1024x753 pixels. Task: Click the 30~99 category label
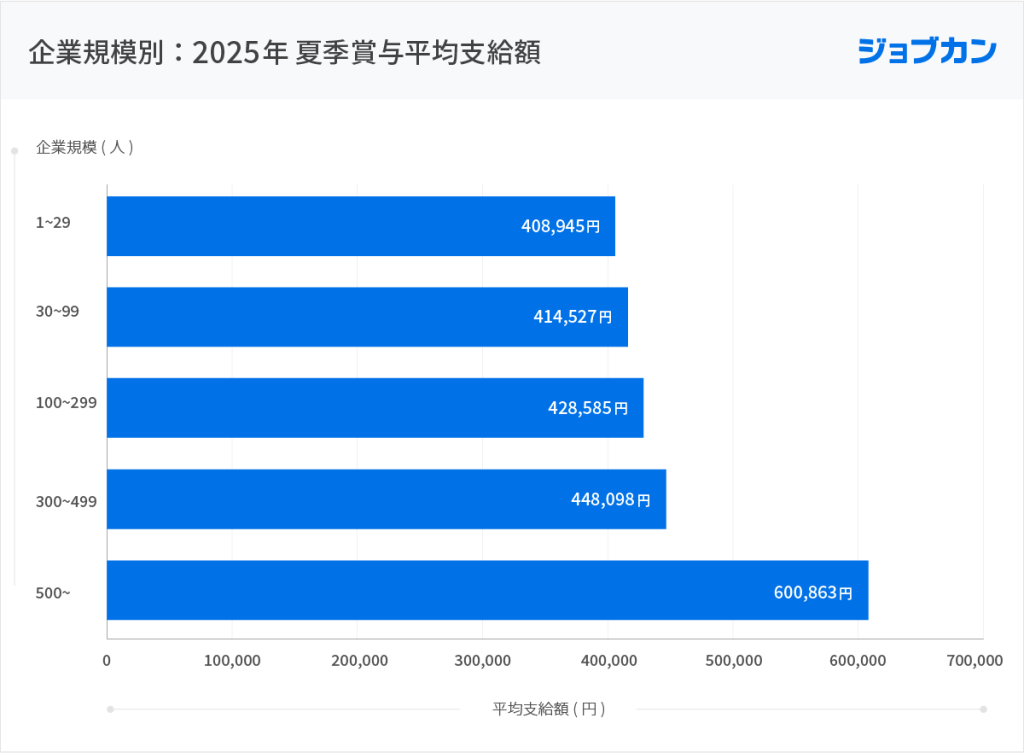click(x=57, y=312)
